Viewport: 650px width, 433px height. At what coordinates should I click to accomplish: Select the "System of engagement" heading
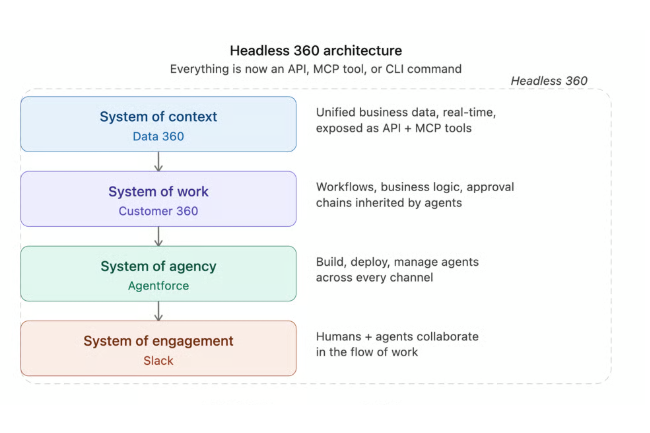tap(158, 341)
